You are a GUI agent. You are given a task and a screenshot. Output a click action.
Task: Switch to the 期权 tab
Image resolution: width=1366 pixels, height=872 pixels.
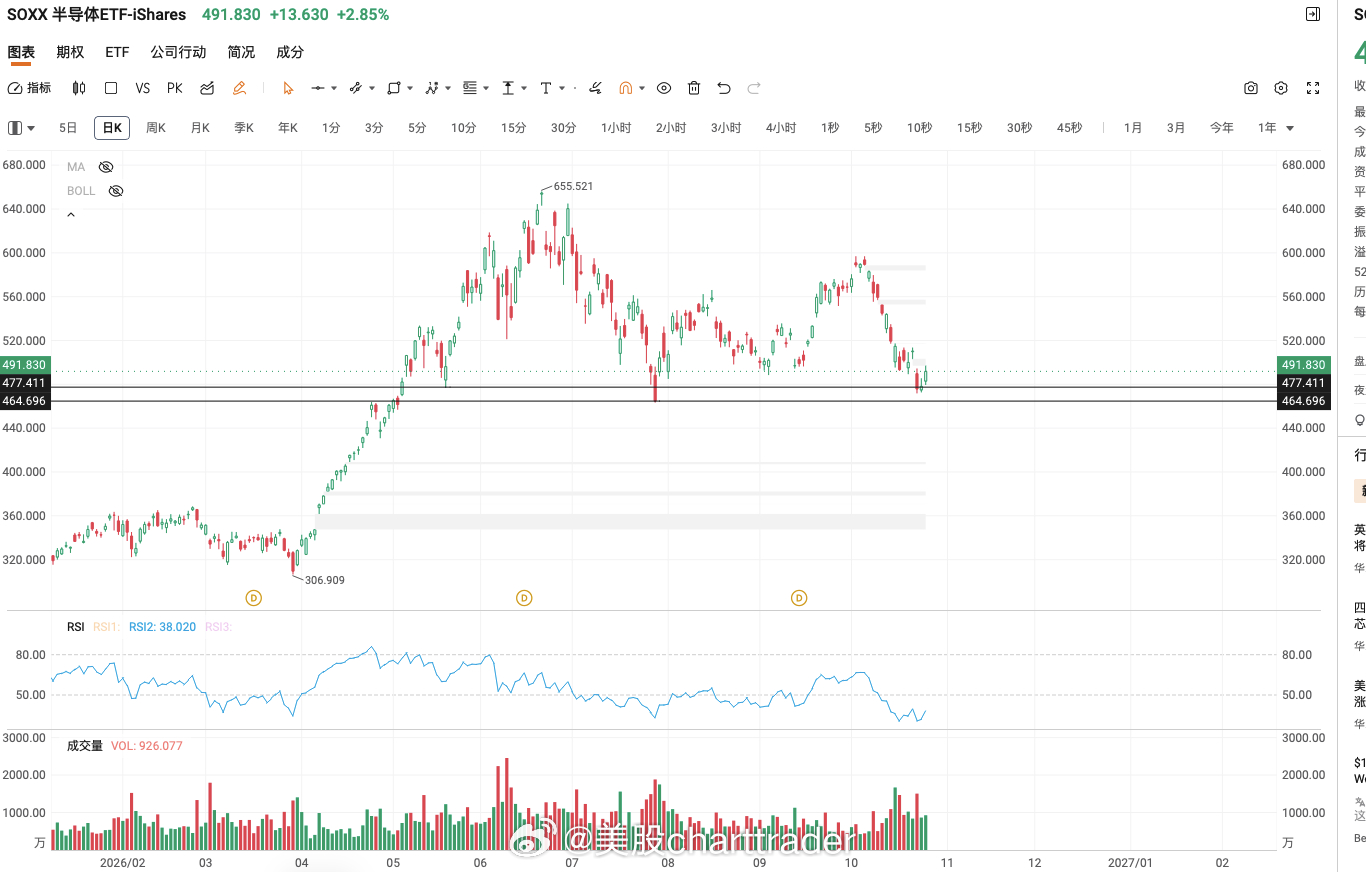(70, 52)
